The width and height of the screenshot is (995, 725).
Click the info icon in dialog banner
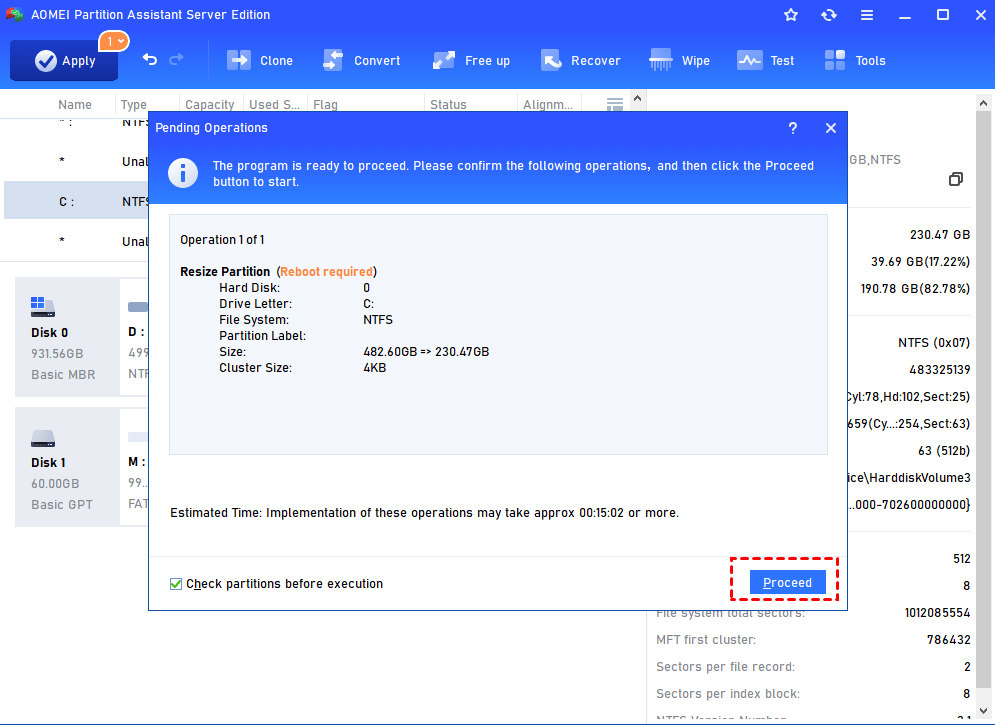point(183,173)
